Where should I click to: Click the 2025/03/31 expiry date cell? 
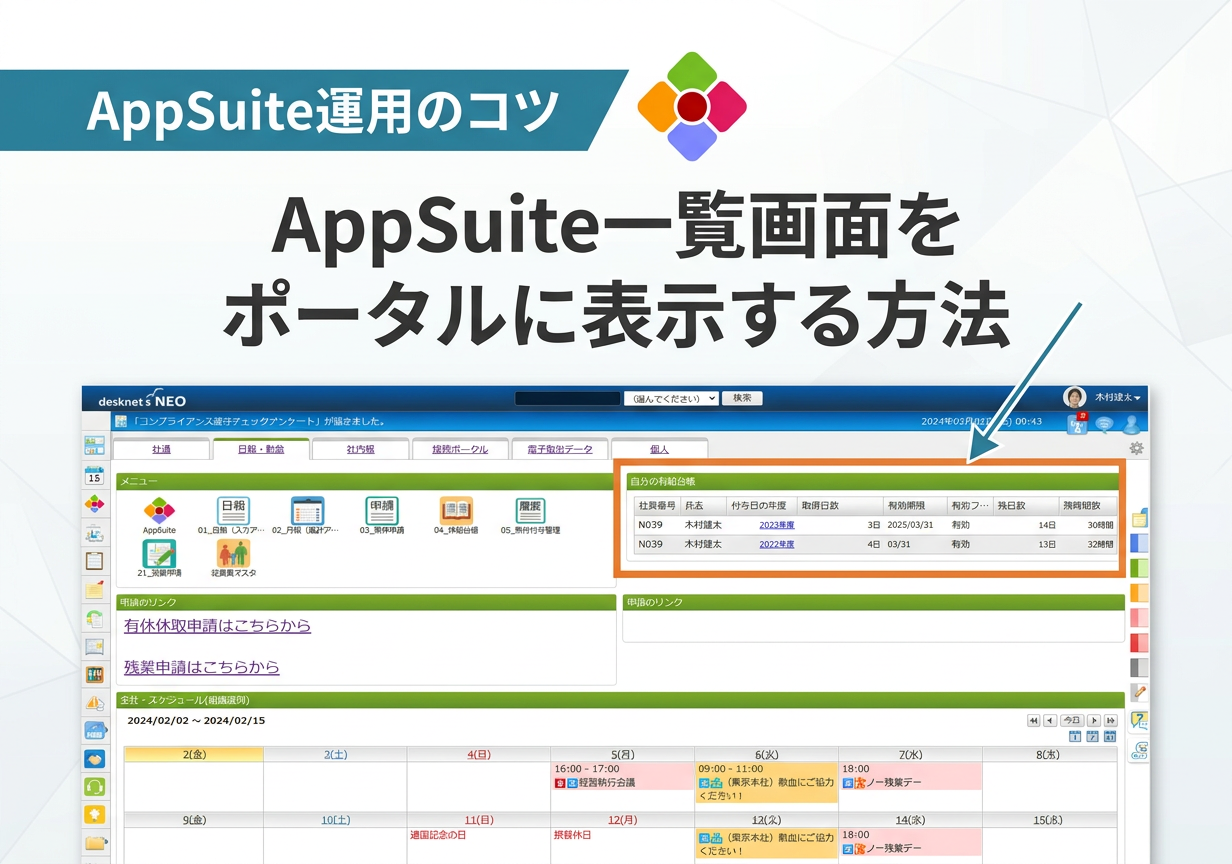910,525
